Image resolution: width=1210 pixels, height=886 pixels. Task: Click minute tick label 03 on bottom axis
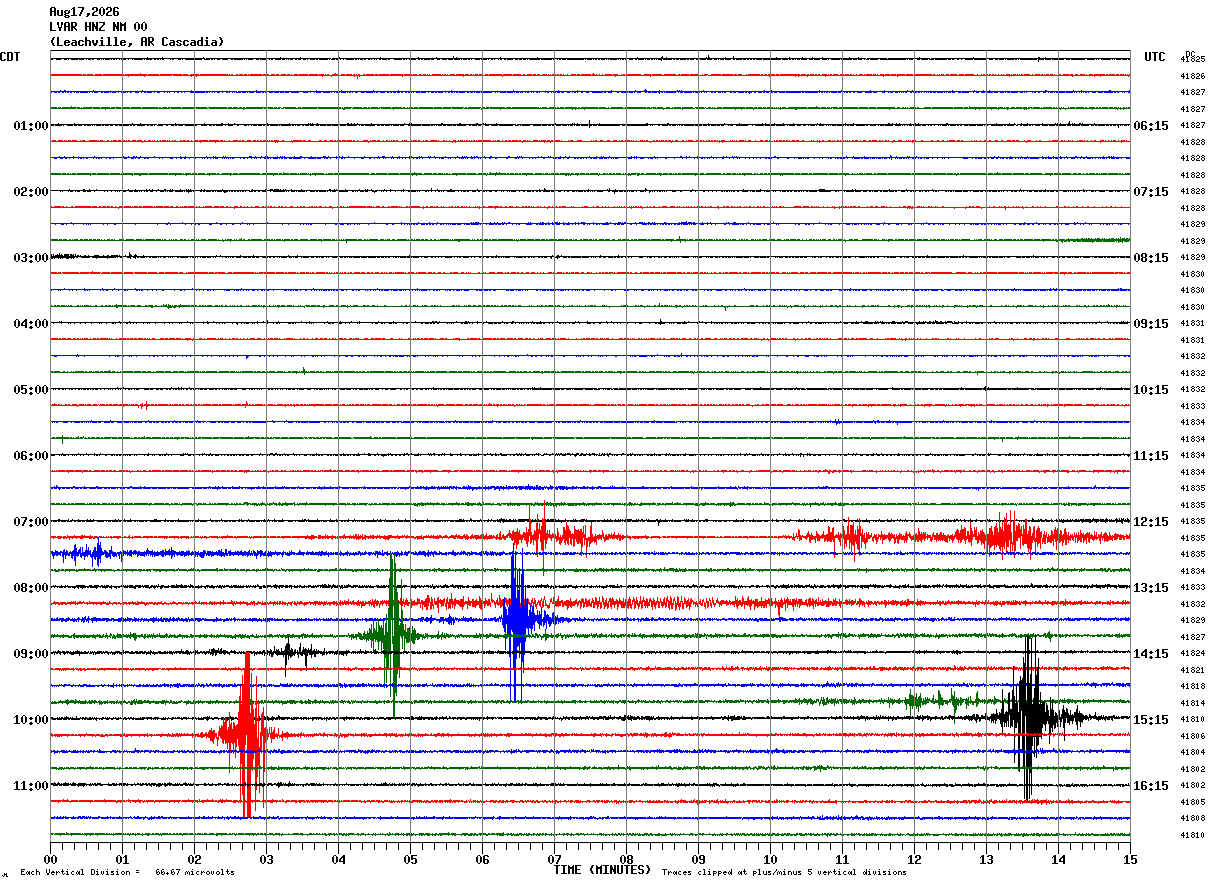point(266,860)
